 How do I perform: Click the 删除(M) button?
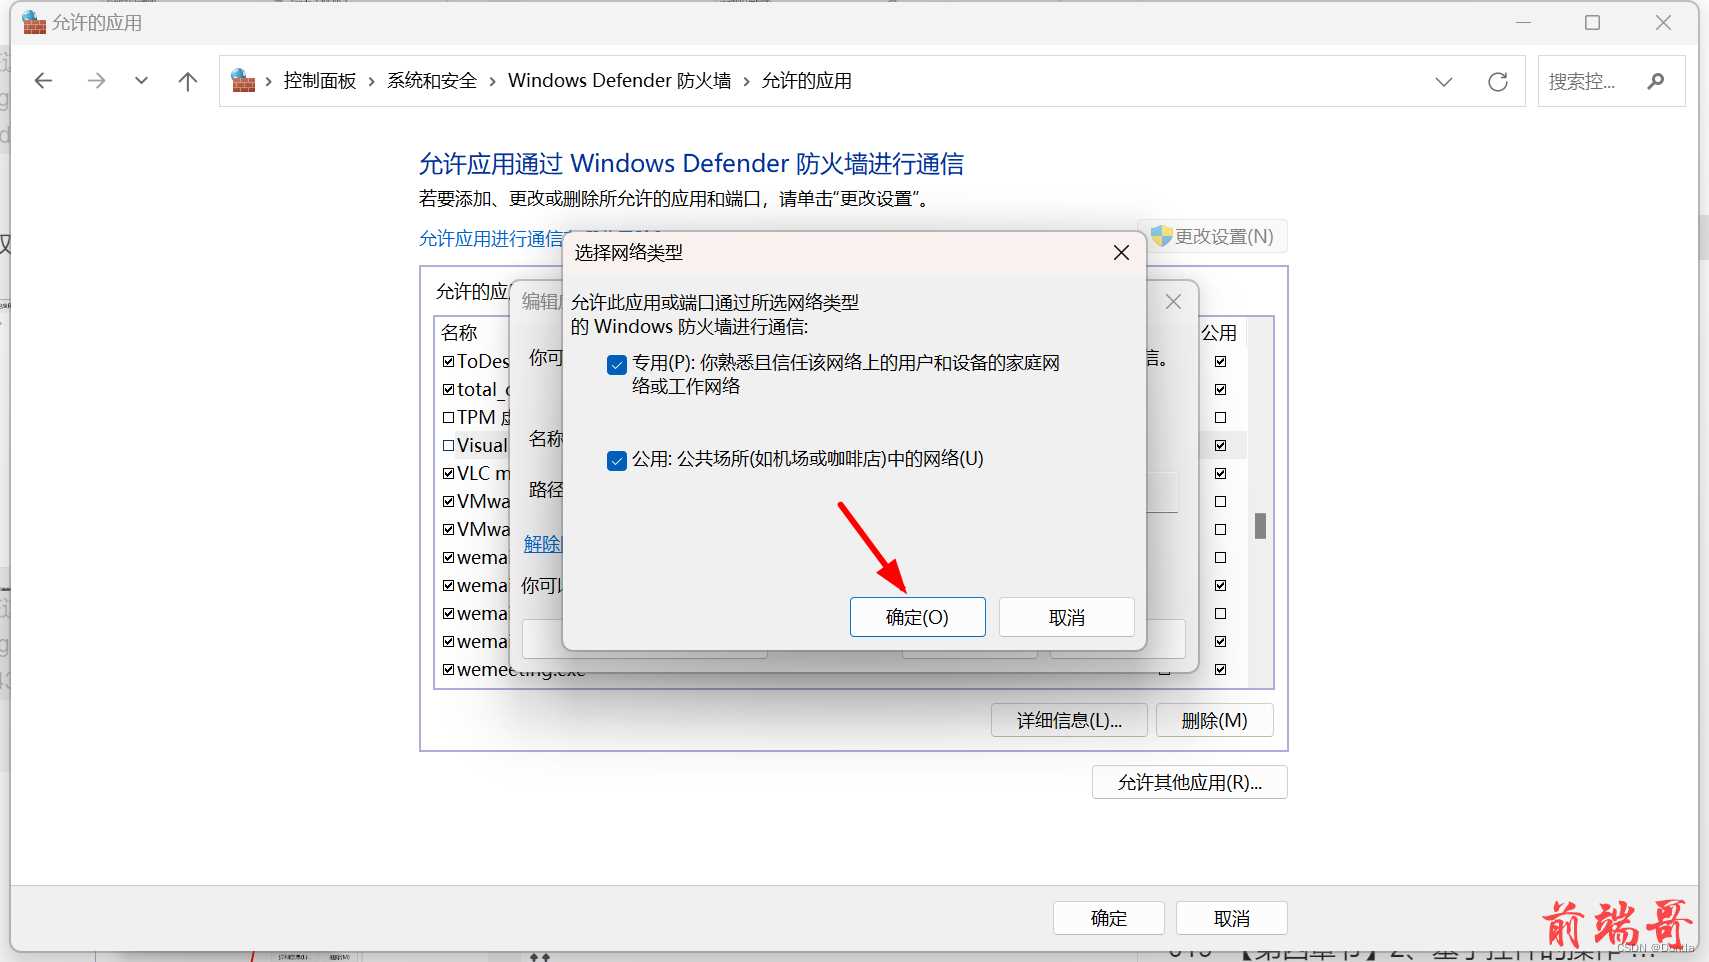[1214, 720]
